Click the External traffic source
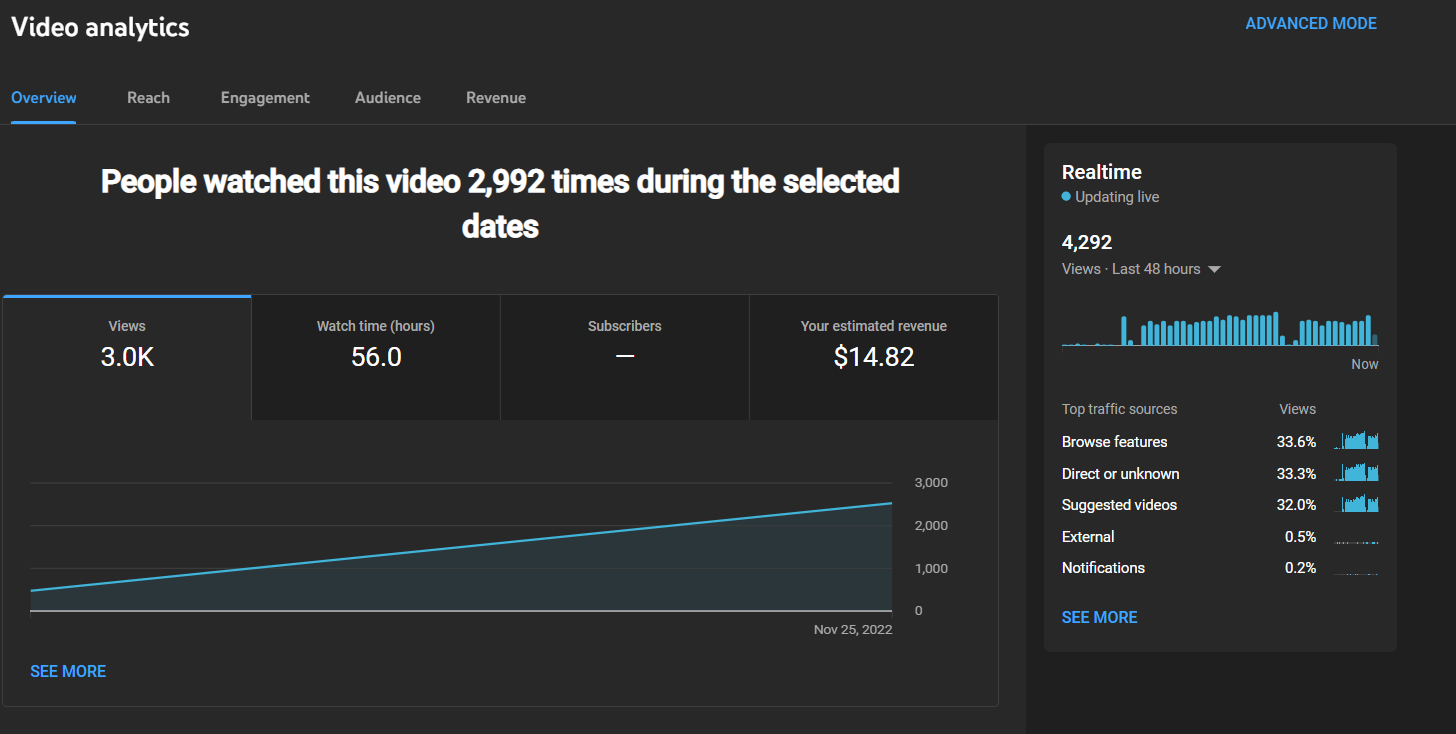 coord(1088,537)
